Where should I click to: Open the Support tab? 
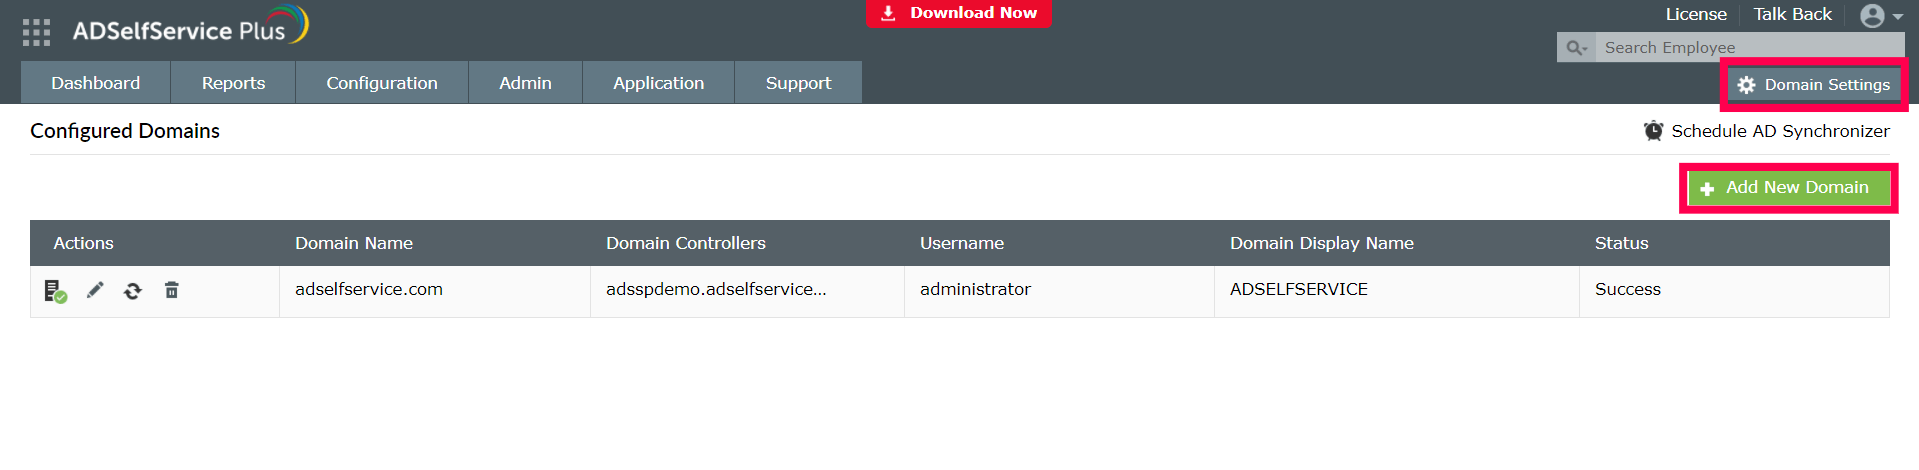[798, 83]
